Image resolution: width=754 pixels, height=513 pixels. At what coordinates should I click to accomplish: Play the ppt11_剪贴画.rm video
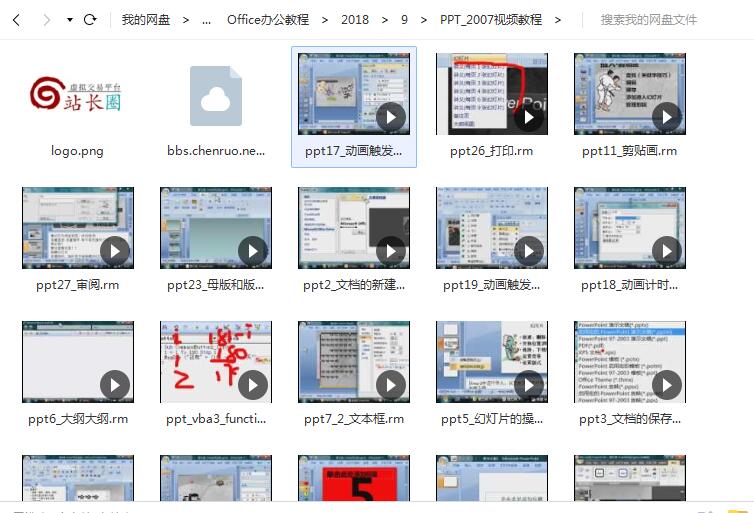pyautogui.click(x=666, y=118)
